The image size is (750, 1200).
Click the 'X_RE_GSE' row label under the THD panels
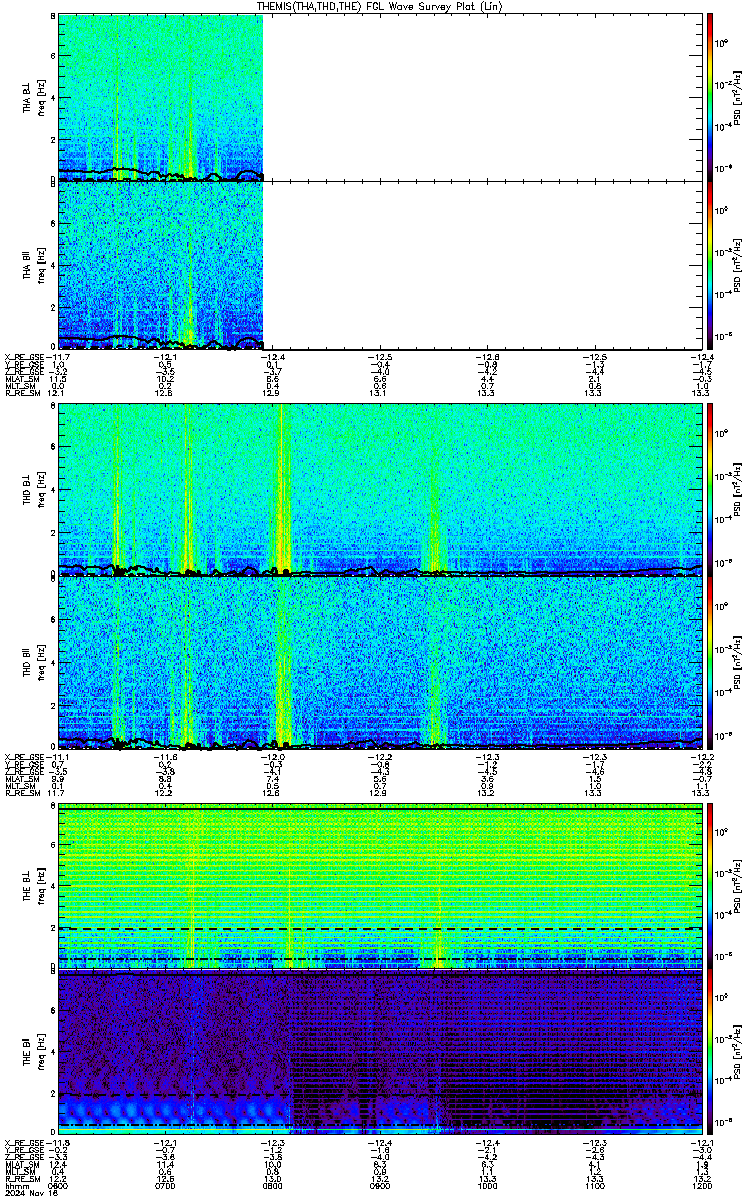[24, 755]
